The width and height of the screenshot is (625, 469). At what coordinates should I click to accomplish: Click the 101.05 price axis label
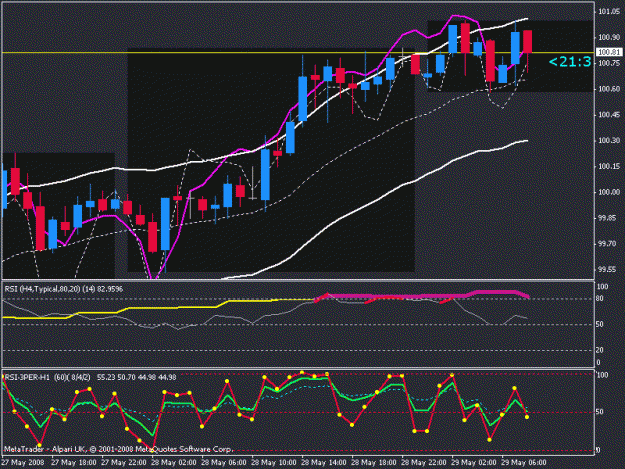click(x=609, y=12)
